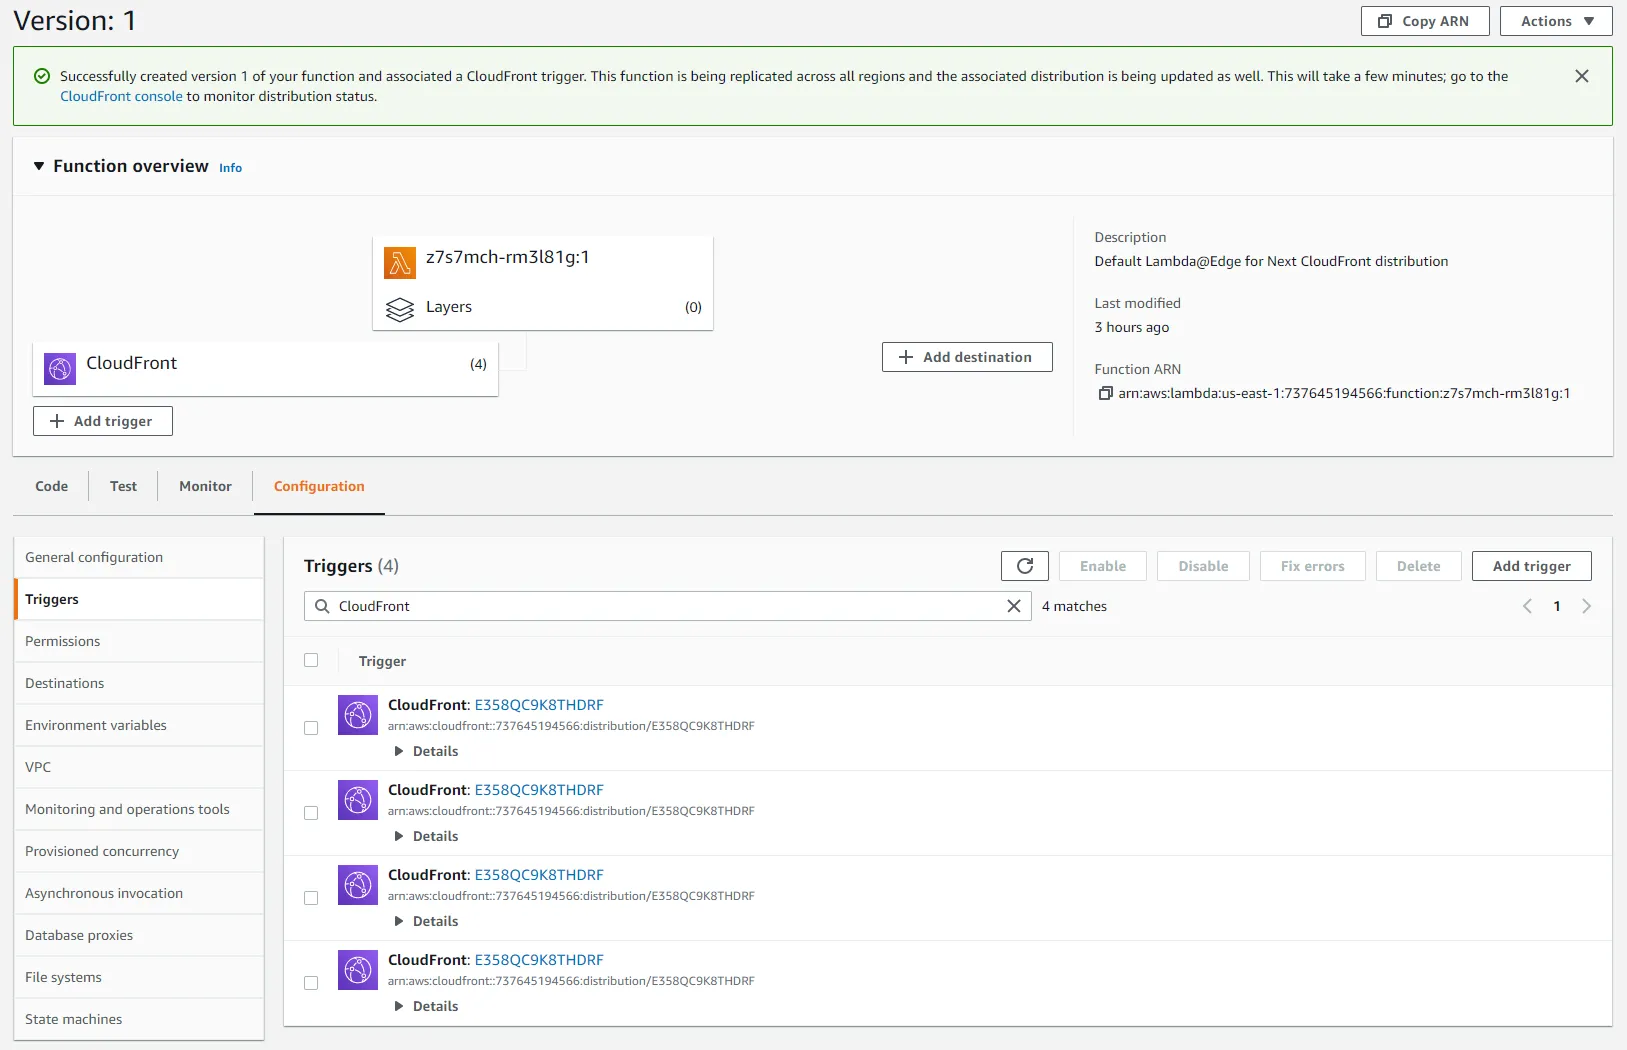The height and width of the screenshot is (1050, 1627).
Task: Expand Details of the third trigger
Action: pyautogui.click(x=427, y=921)
